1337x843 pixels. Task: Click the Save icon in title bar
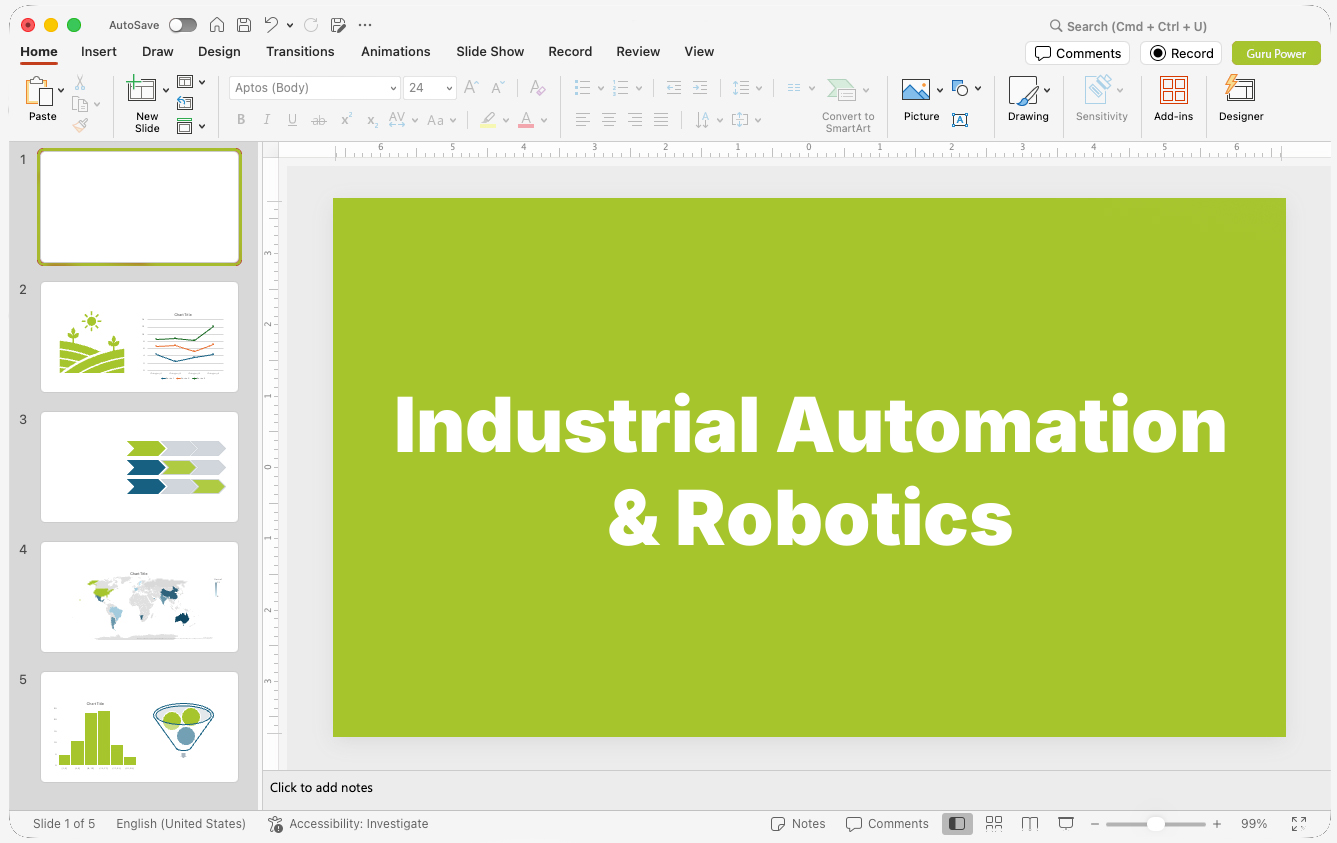pyautogui.click(x=244, y=25)
